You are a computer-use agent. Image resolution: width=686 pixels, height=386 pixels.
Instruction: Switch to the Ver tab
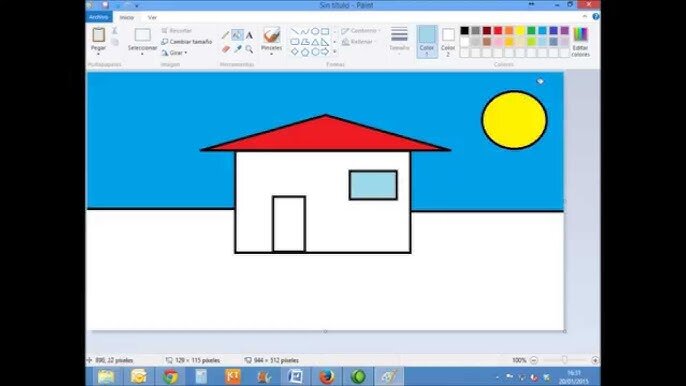click(152, 18)
